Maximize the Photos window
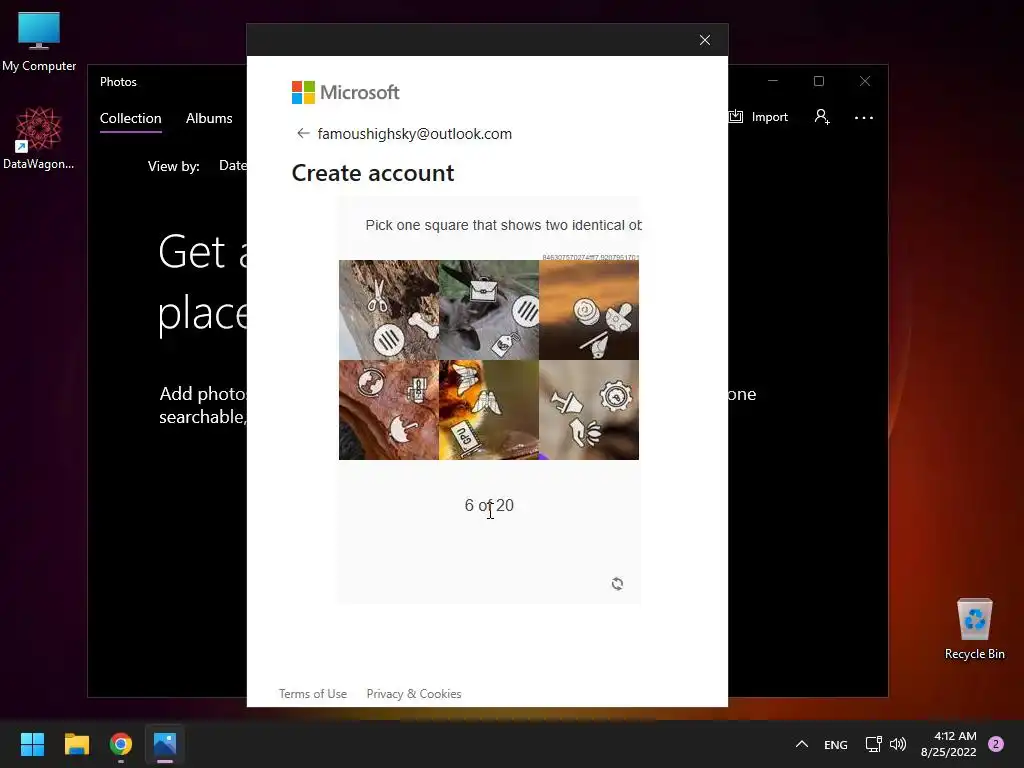Image resolution: width=1024 pixels, height=768 pixels. tap(819, 81)
